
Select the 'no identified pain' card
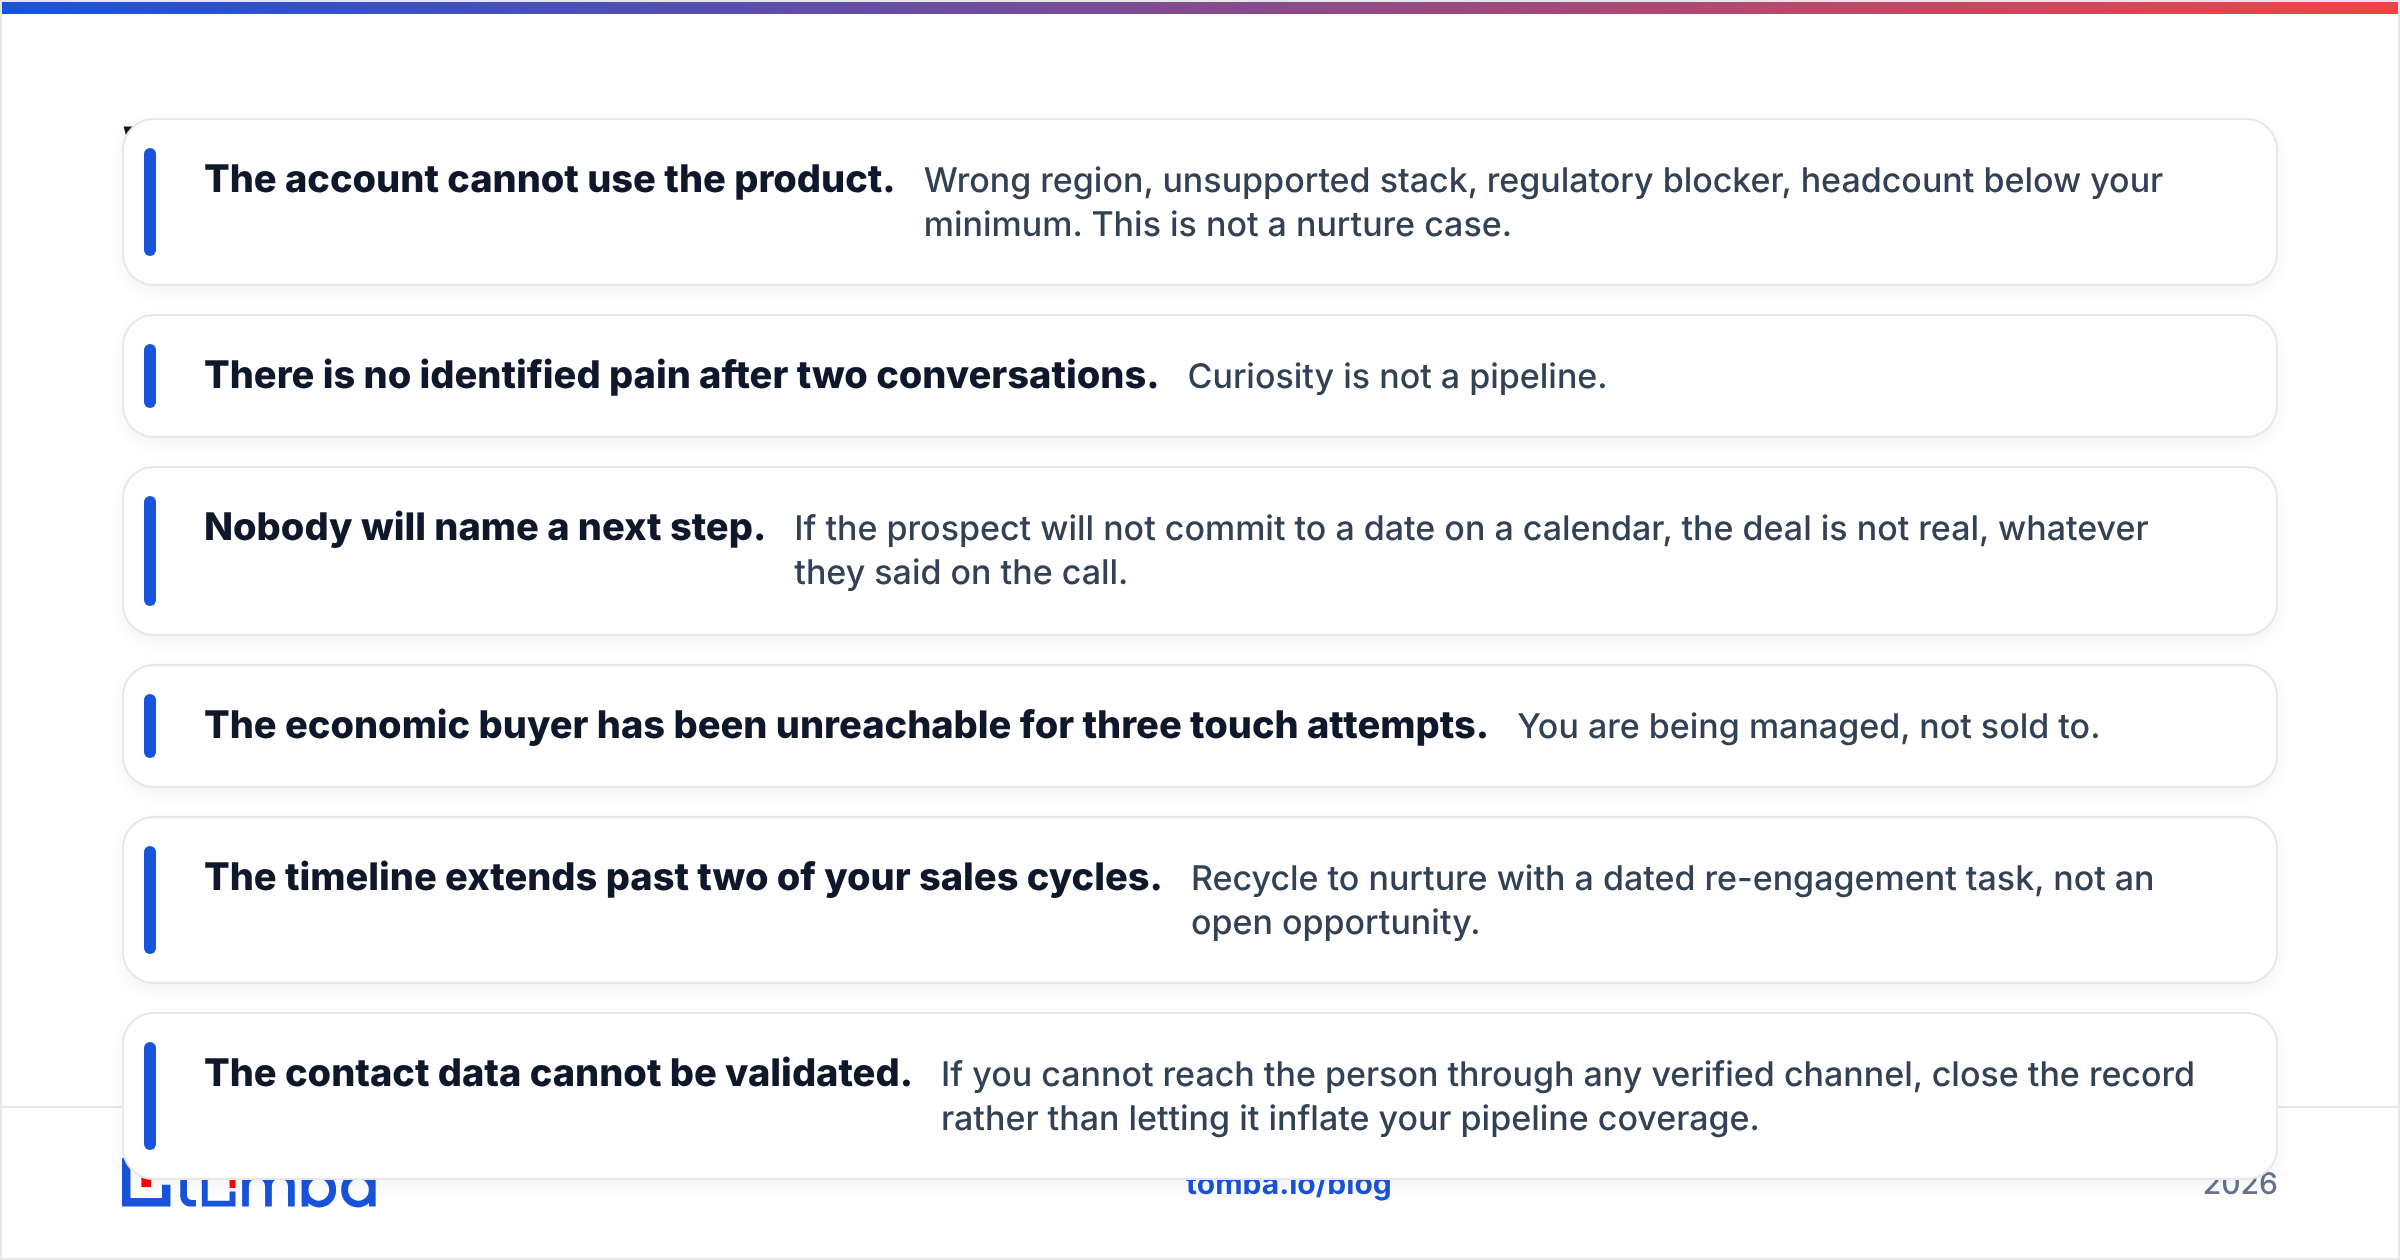pos(1200,376)
